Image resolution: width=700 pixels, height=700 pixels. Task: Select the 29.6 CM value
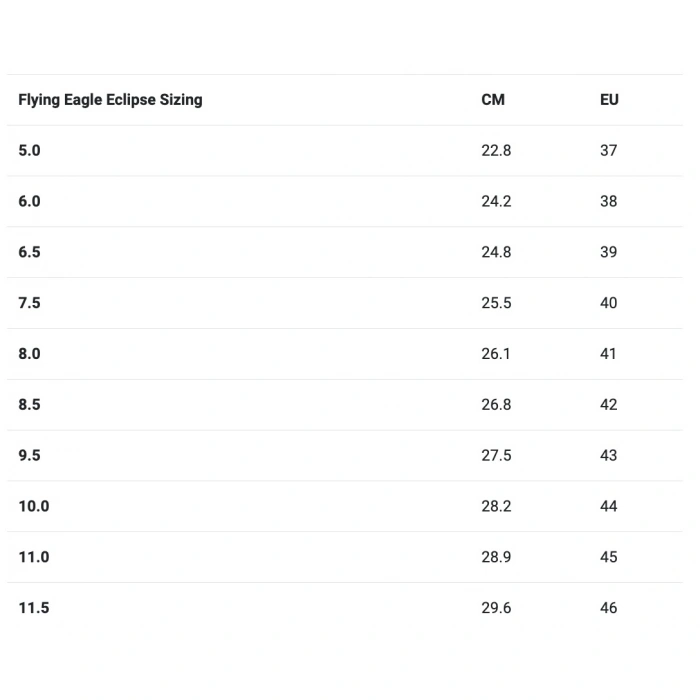496,608
